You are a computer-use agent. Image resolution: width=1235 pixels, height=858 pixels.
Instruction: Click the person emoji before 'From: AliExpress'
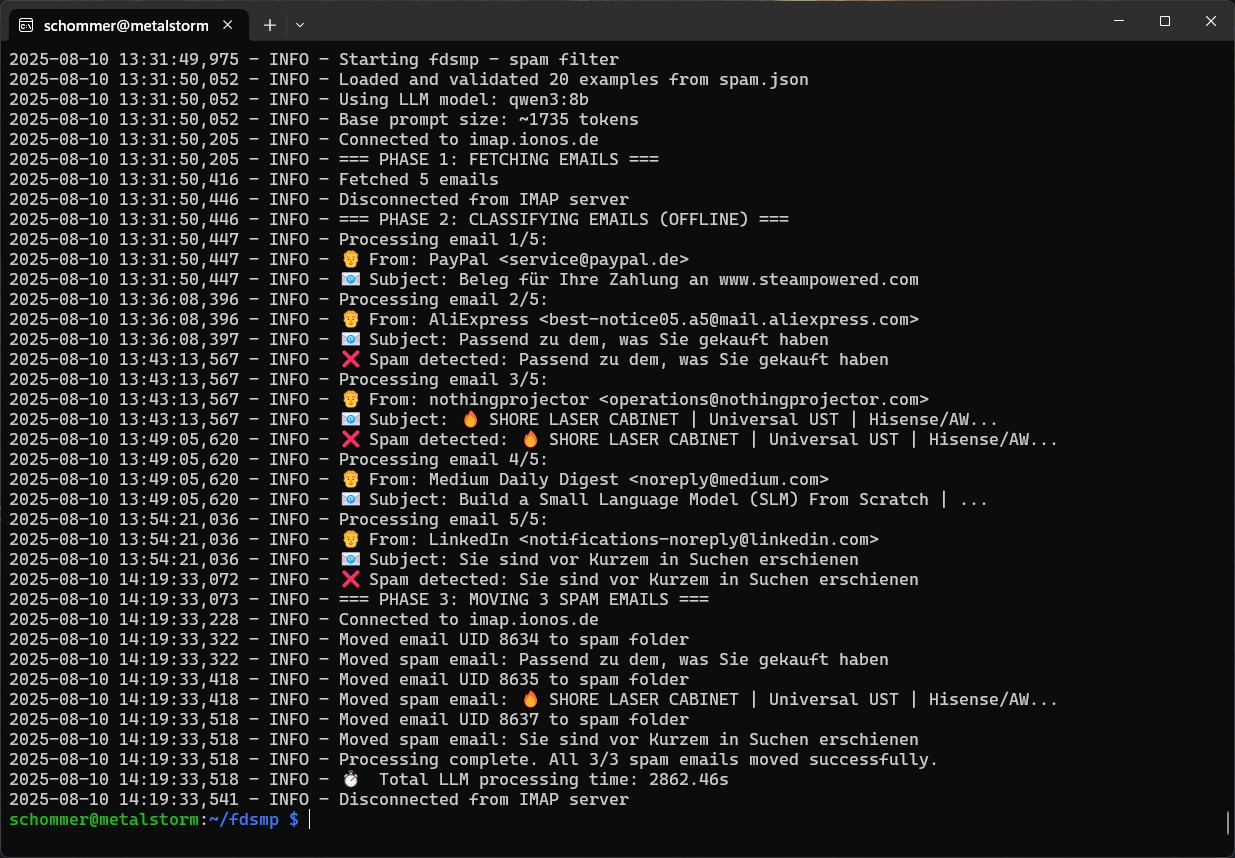349,319
